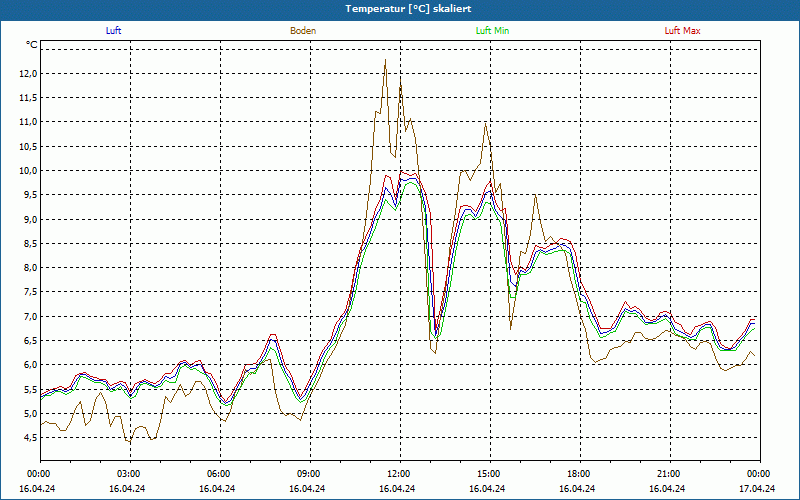The width and height of the screenshot is (800, 500).
Task: Click the 09:00 time axis label
Action: [x=307, y=474]
